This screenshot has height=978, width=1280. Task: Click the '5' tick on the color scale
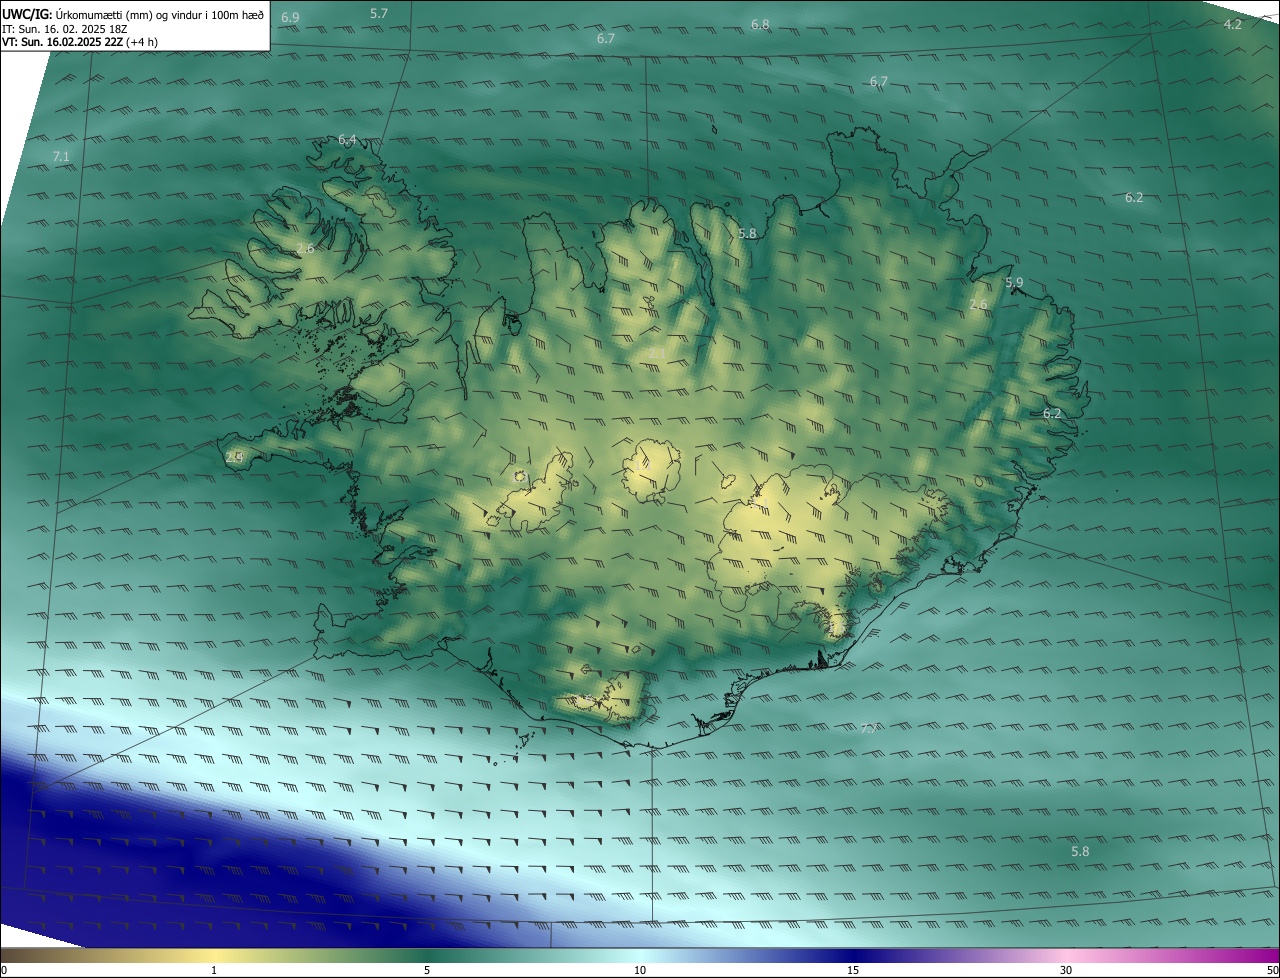pos(427,970)
